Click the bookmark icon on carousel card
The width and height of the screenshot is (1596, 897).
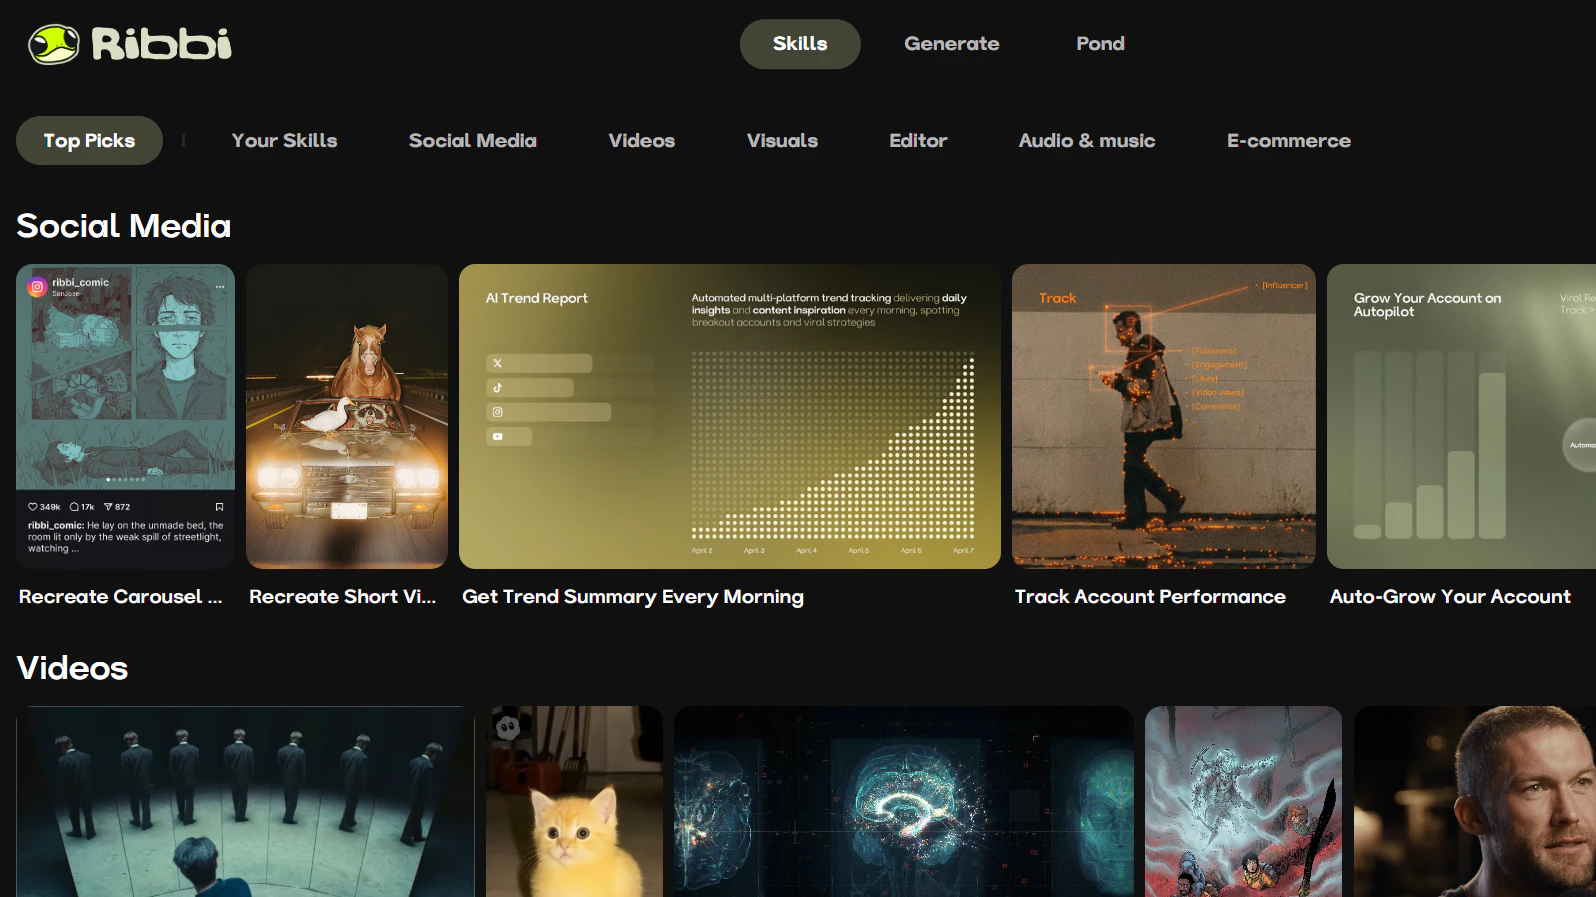click(219, 507)
